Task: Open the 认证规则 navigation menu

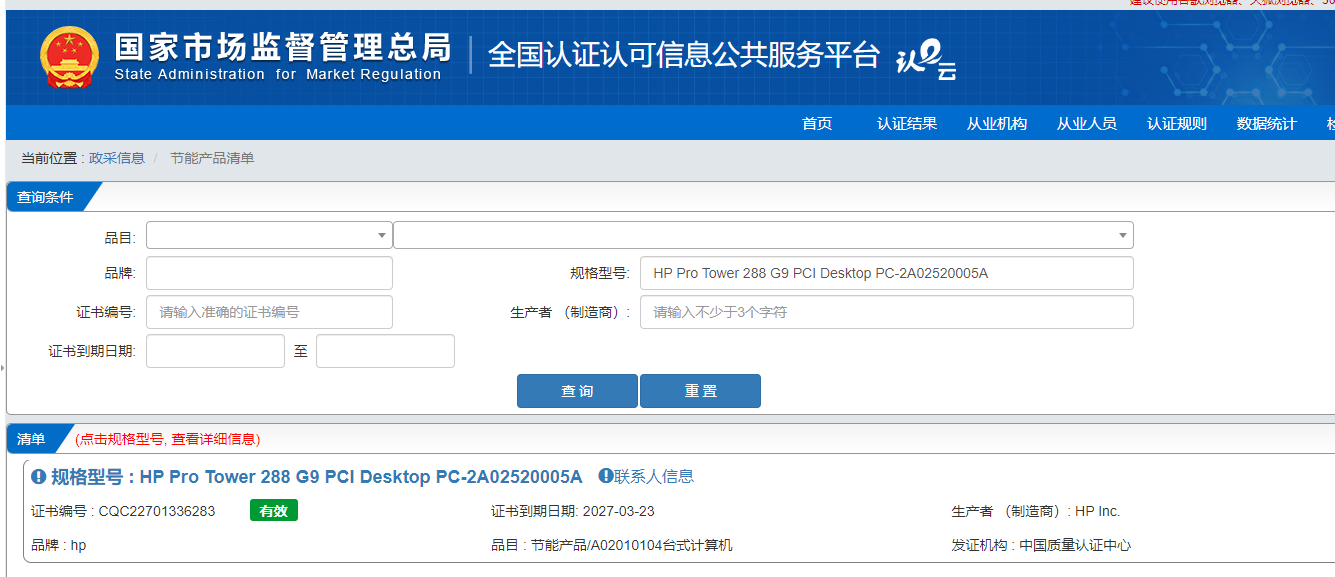Action: [x=1177, y=124]
